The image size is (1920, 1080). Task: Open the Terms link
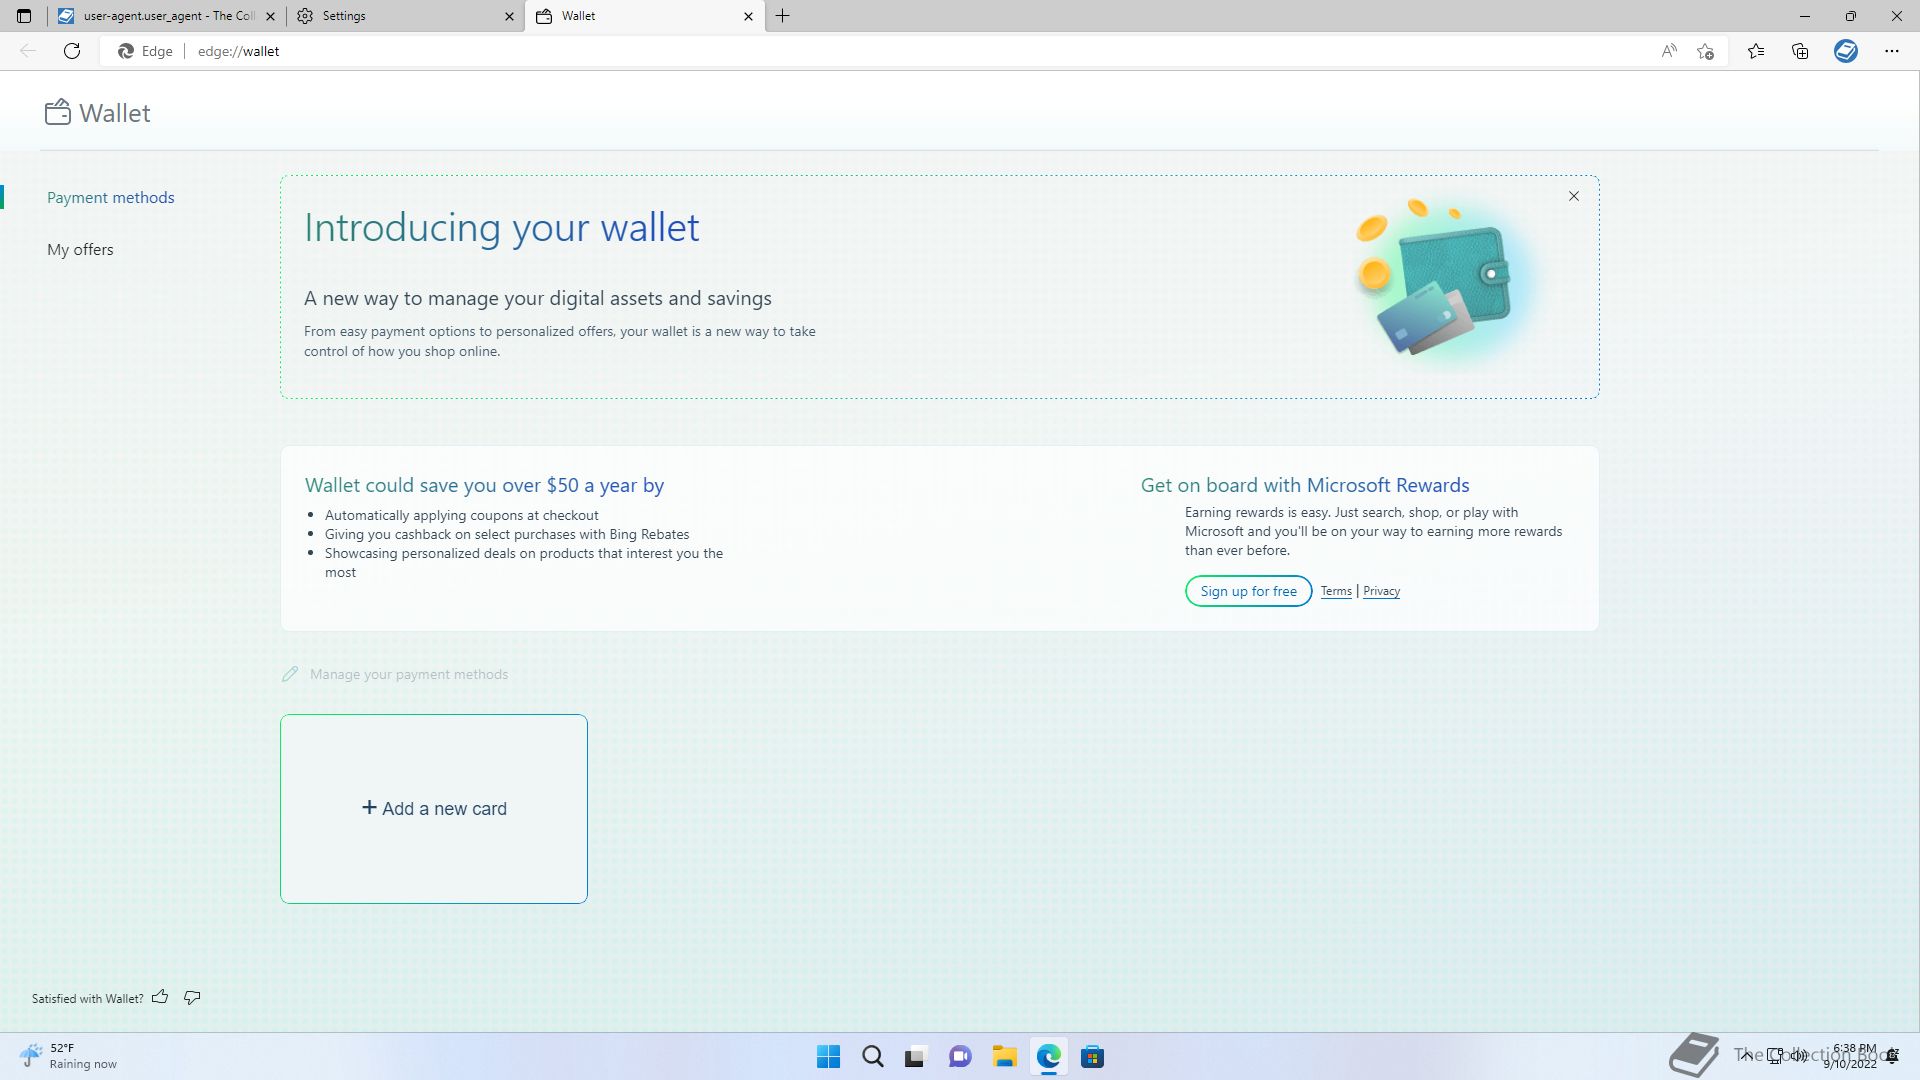pos(1336,591)
